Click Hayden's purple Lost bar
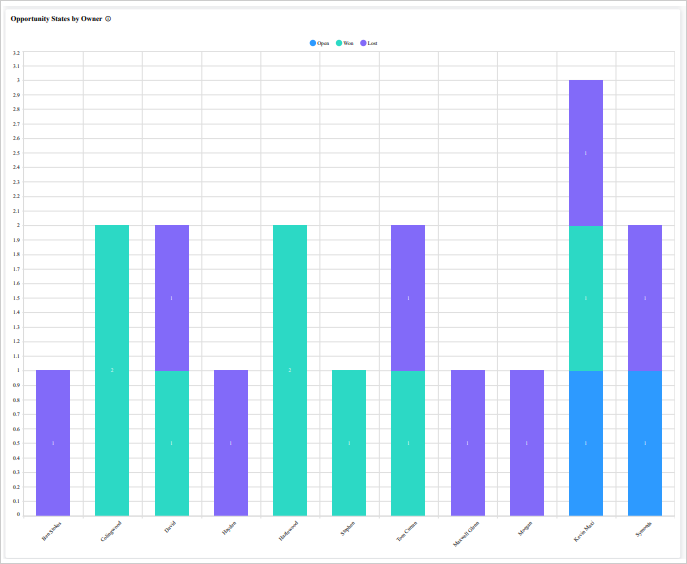687x564 pixels. click(230, 443)
